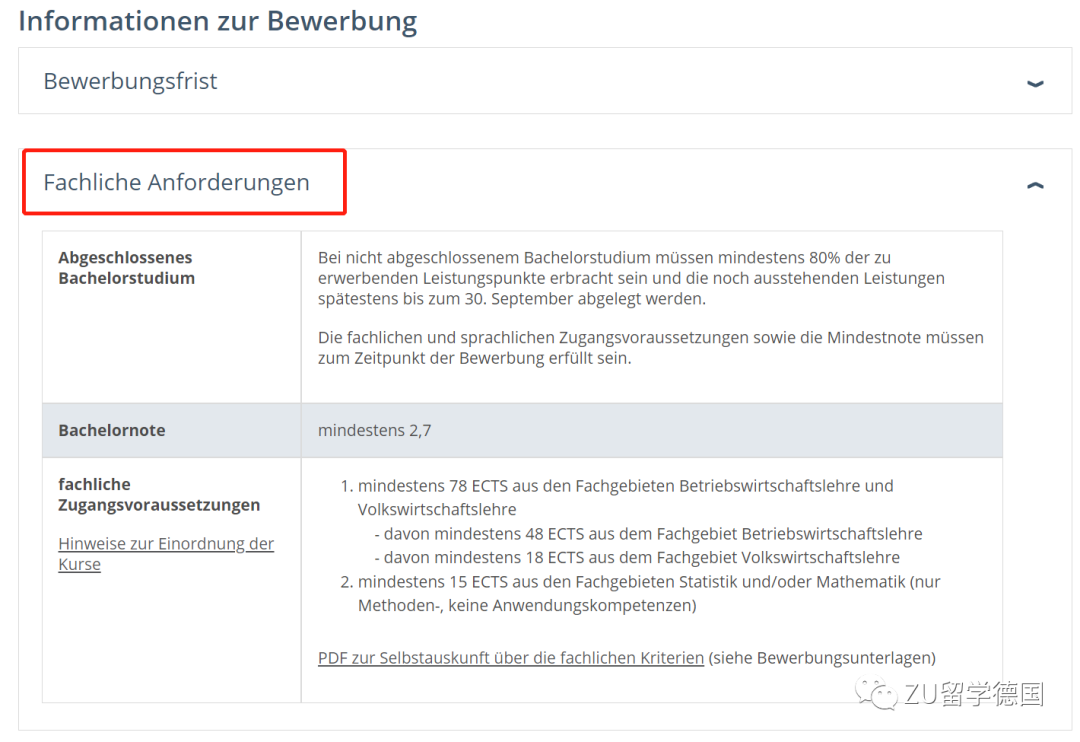
Task: Click the Informationen zur Bewerbung page heading
Action: (218, 21)
